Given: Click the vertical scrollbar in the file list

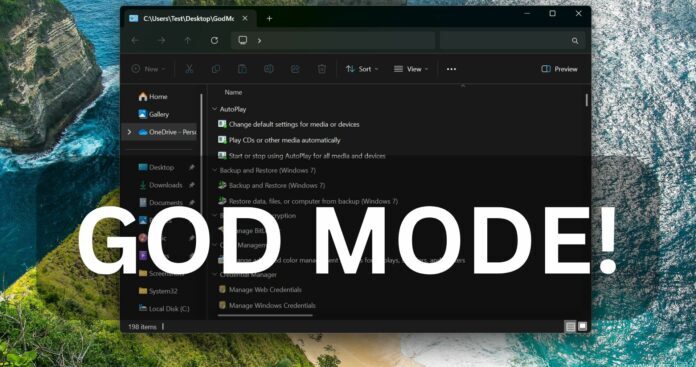Looking at the screenshot, I should (x=586, y=100).
